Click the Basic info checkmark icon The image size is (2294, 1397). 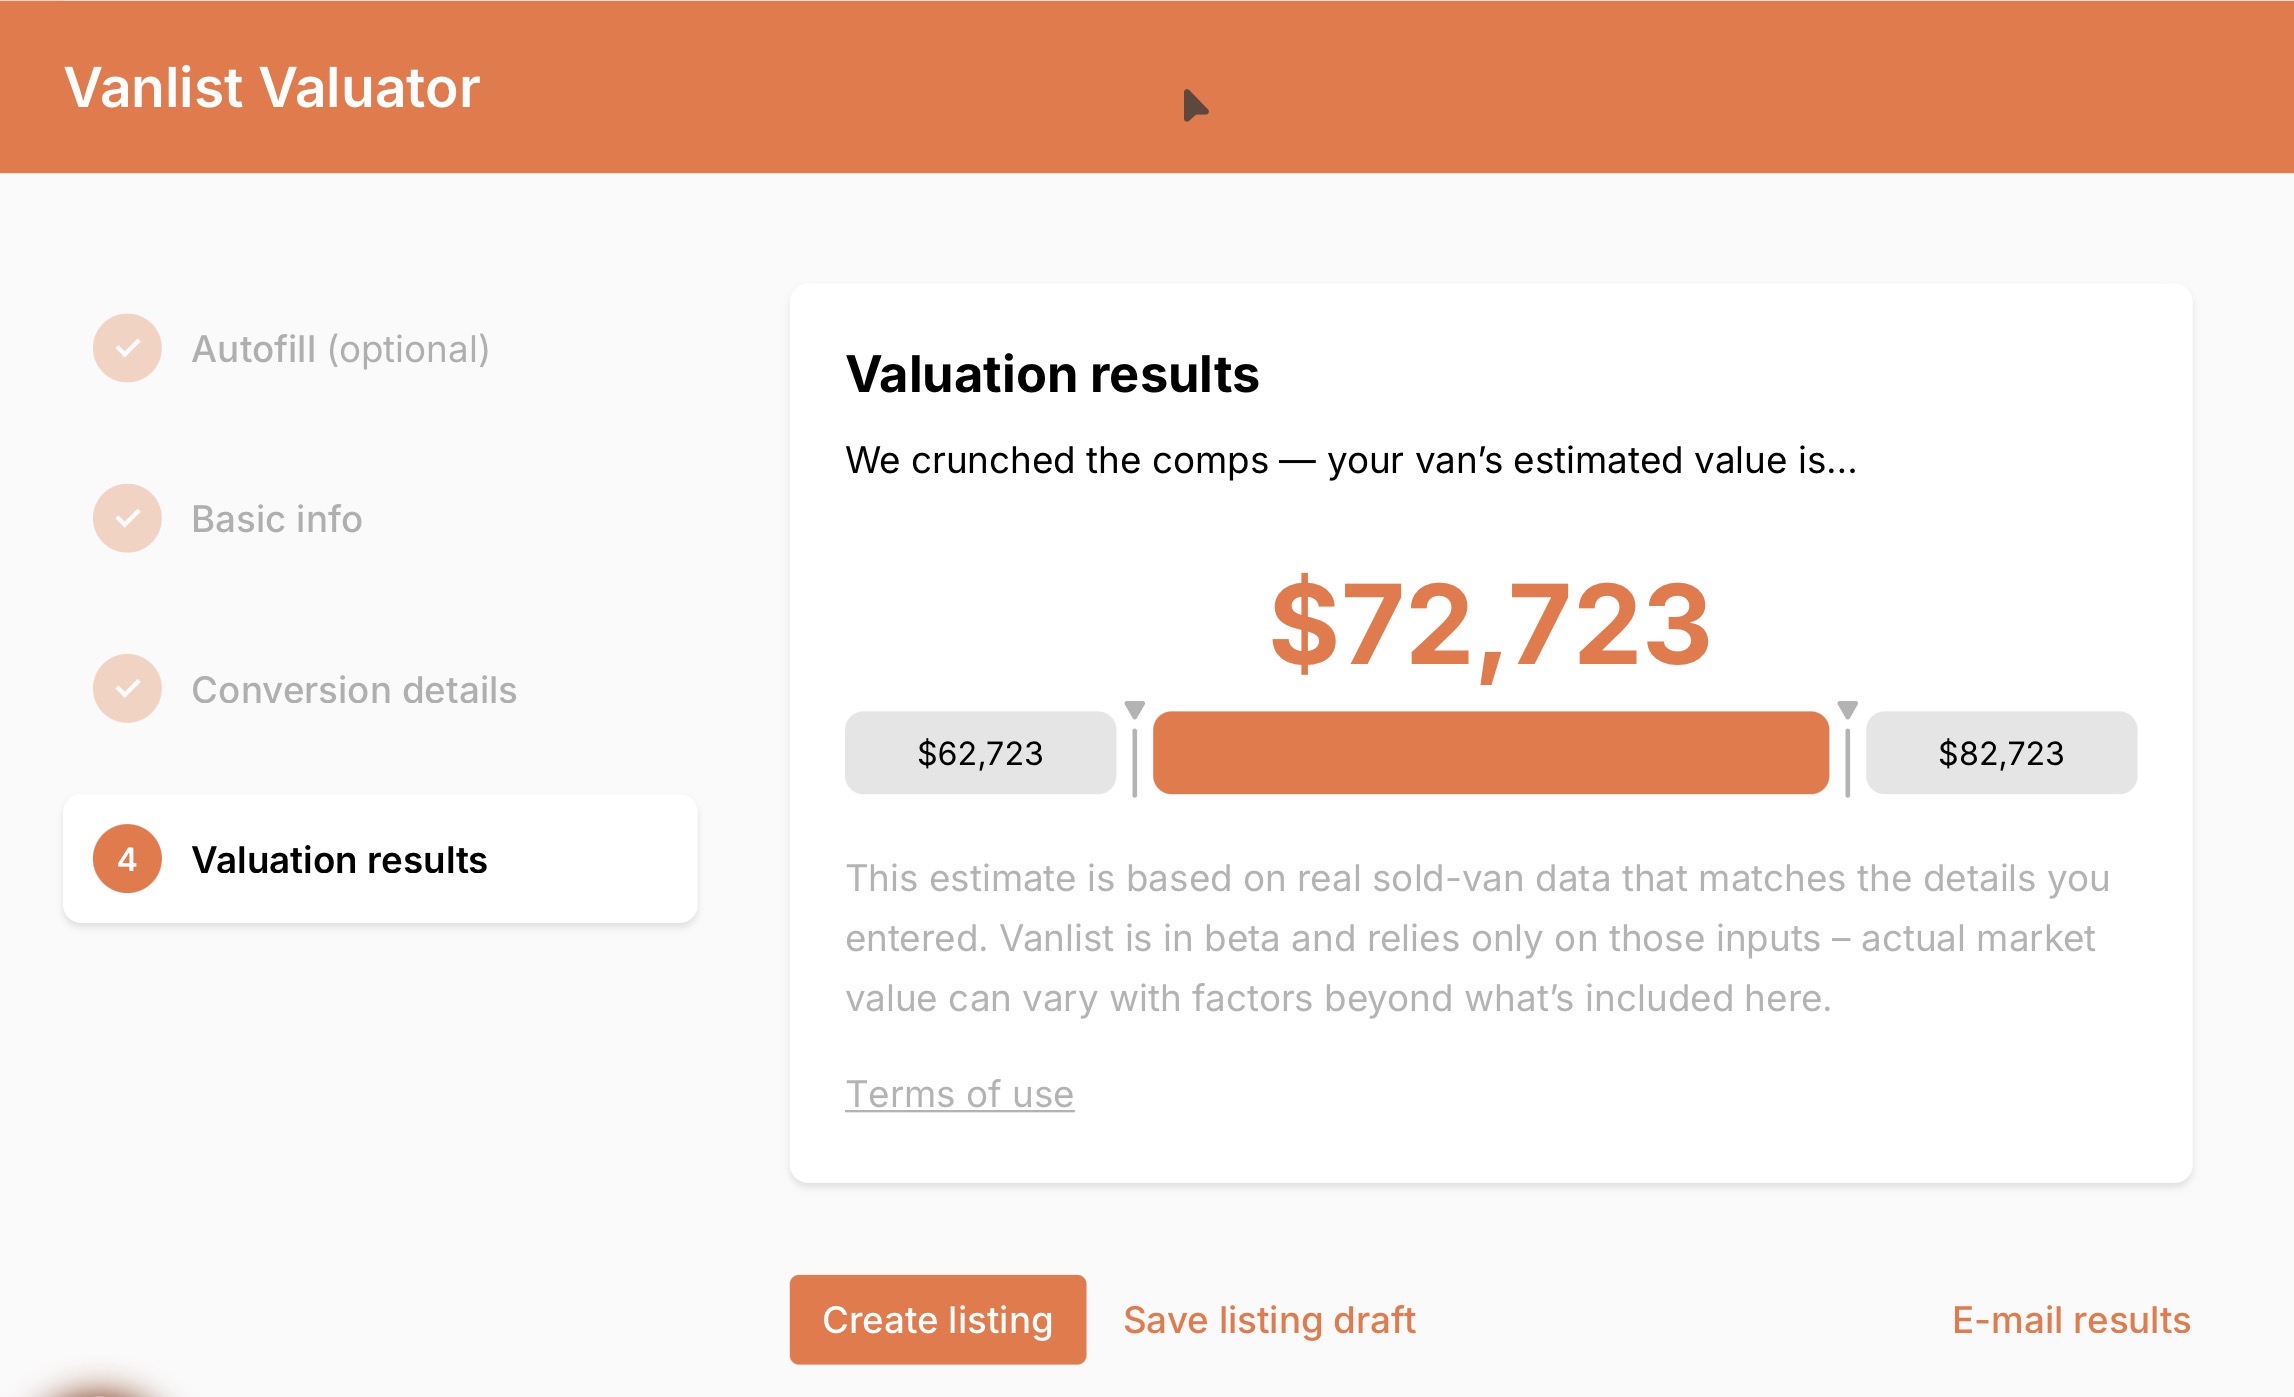point(127,518)
